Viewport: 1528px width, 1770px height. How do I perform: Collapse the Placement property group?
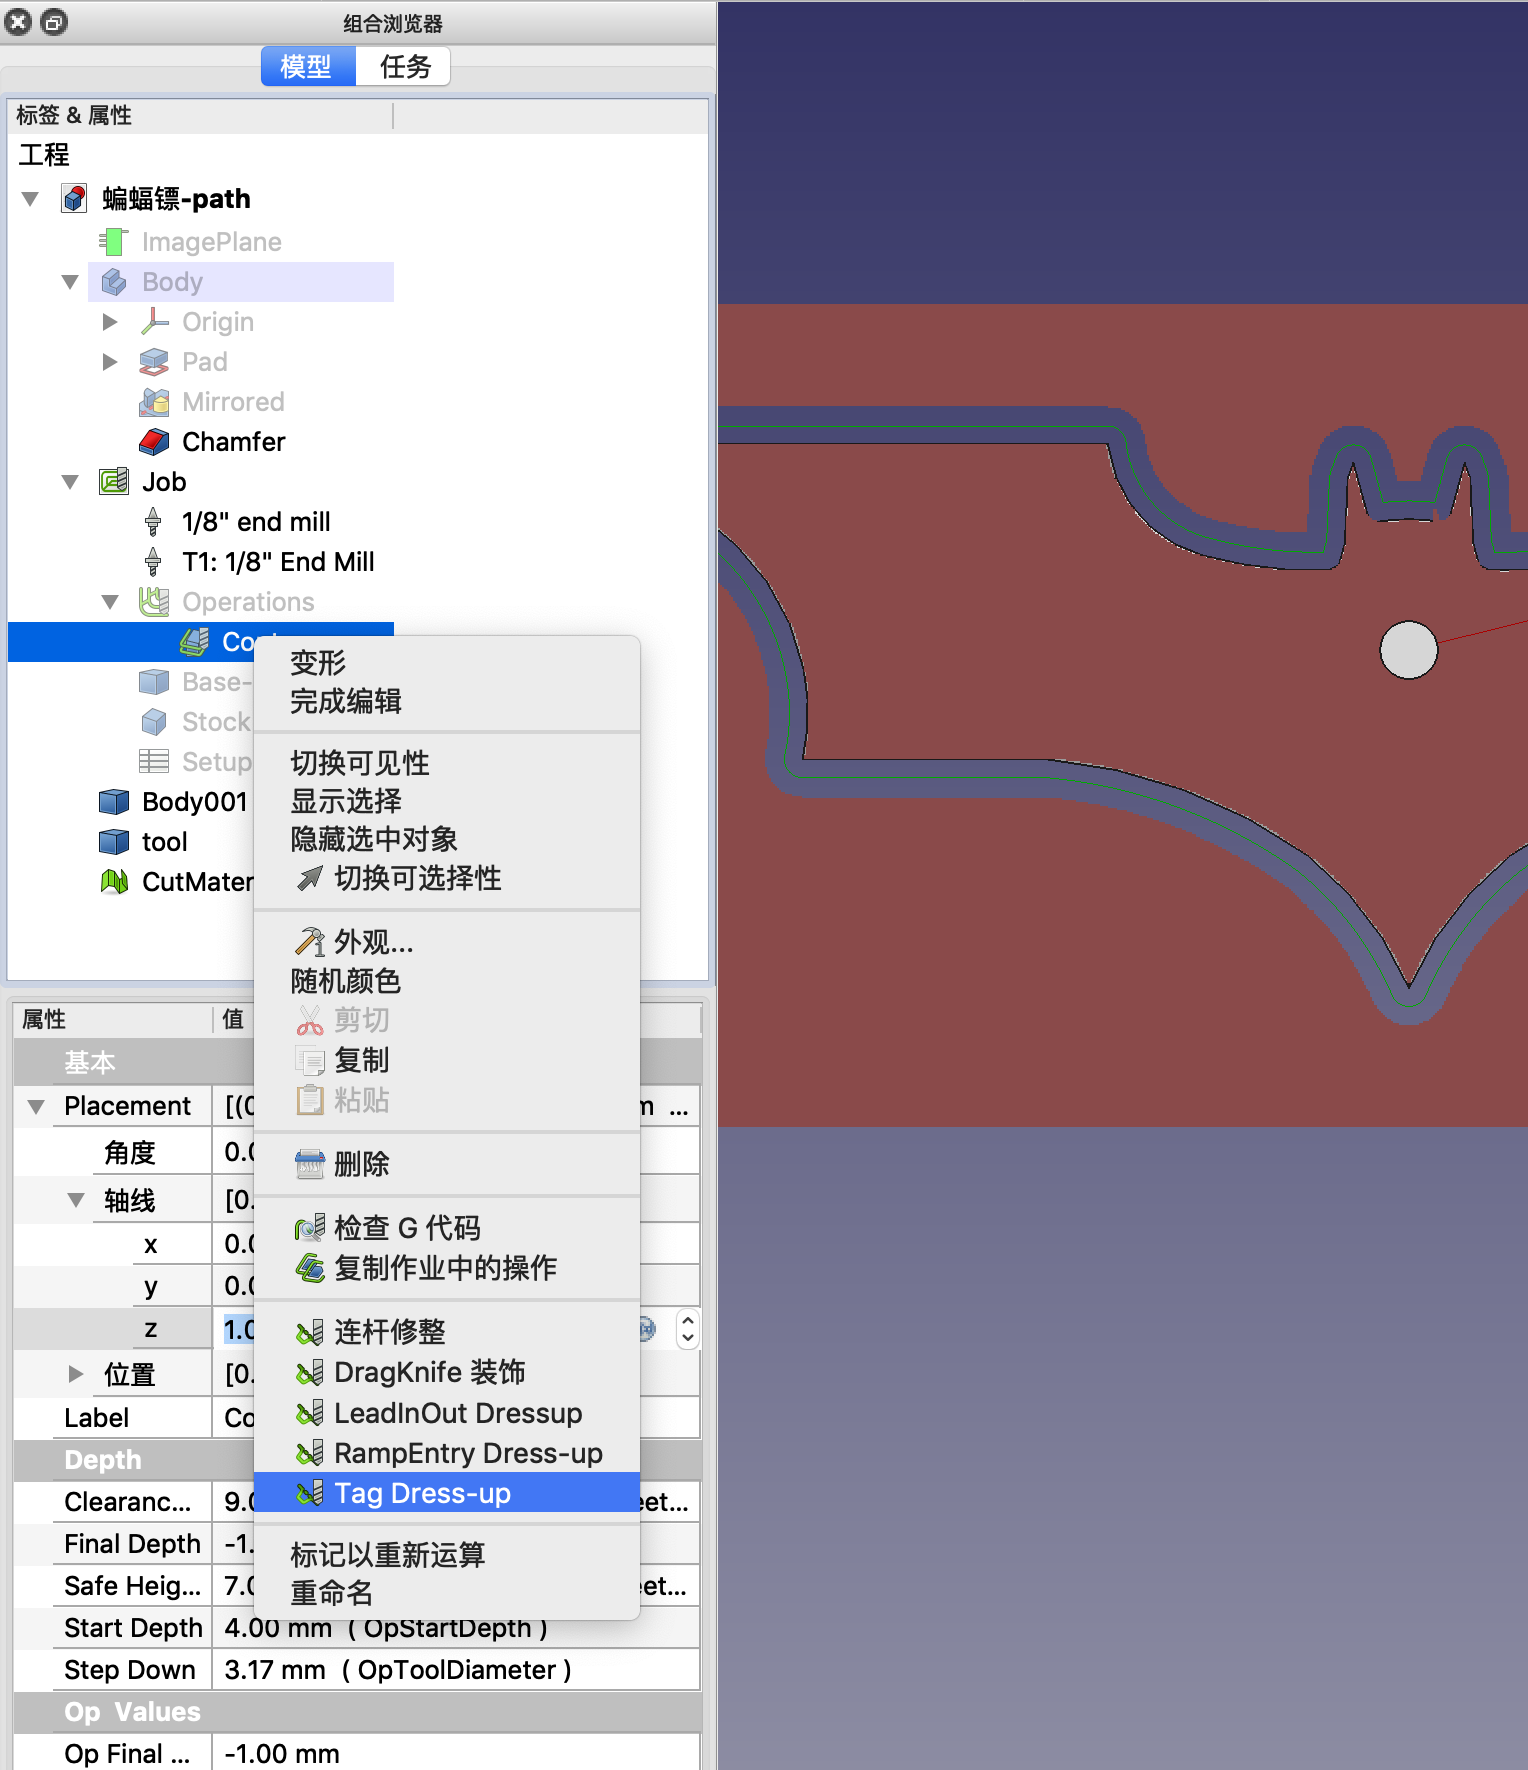click(x=36, y=1107)
